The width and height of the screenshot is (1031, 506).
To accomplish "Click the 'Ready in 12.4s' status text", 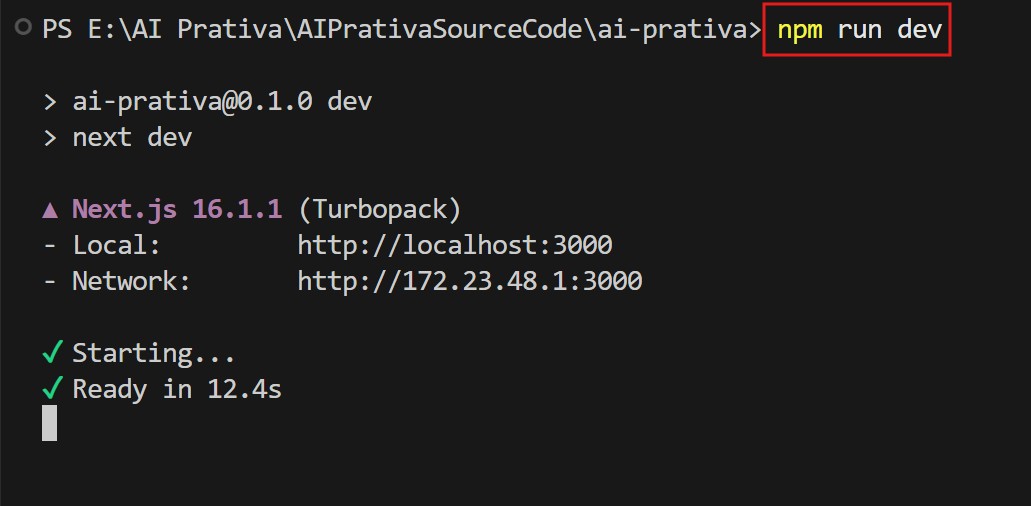I will (177, 389).
